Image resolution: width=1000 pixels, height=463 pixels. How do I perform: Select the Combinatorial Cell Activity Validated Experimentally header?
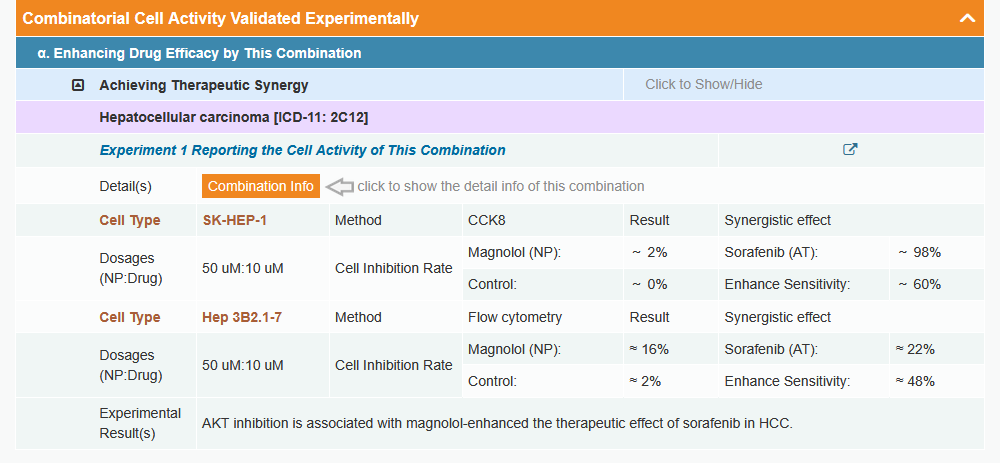[220, 18]
